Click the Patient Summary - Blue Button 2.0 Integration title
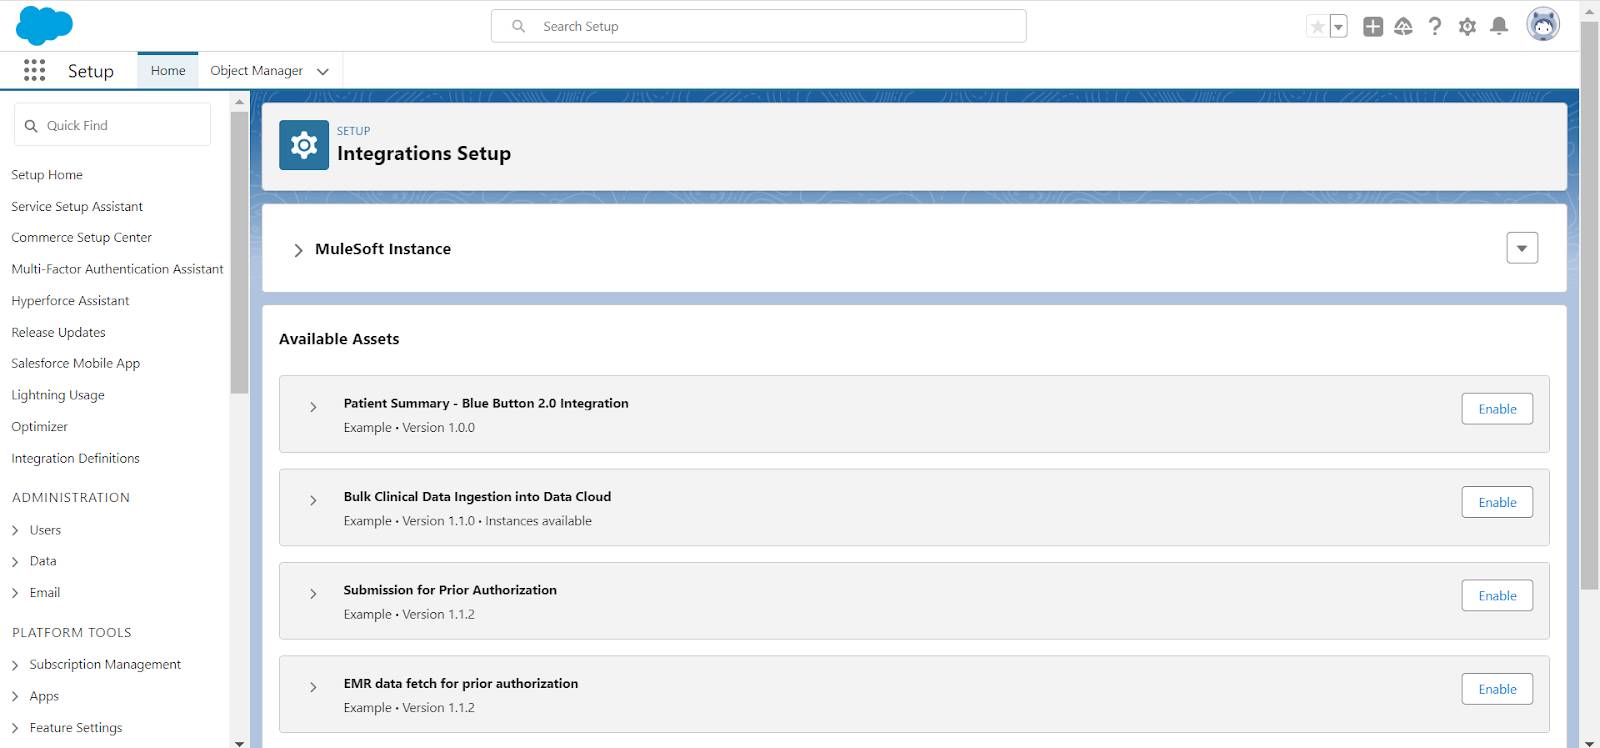This screenshot has width=1600, height=748. tap(486, 403)
